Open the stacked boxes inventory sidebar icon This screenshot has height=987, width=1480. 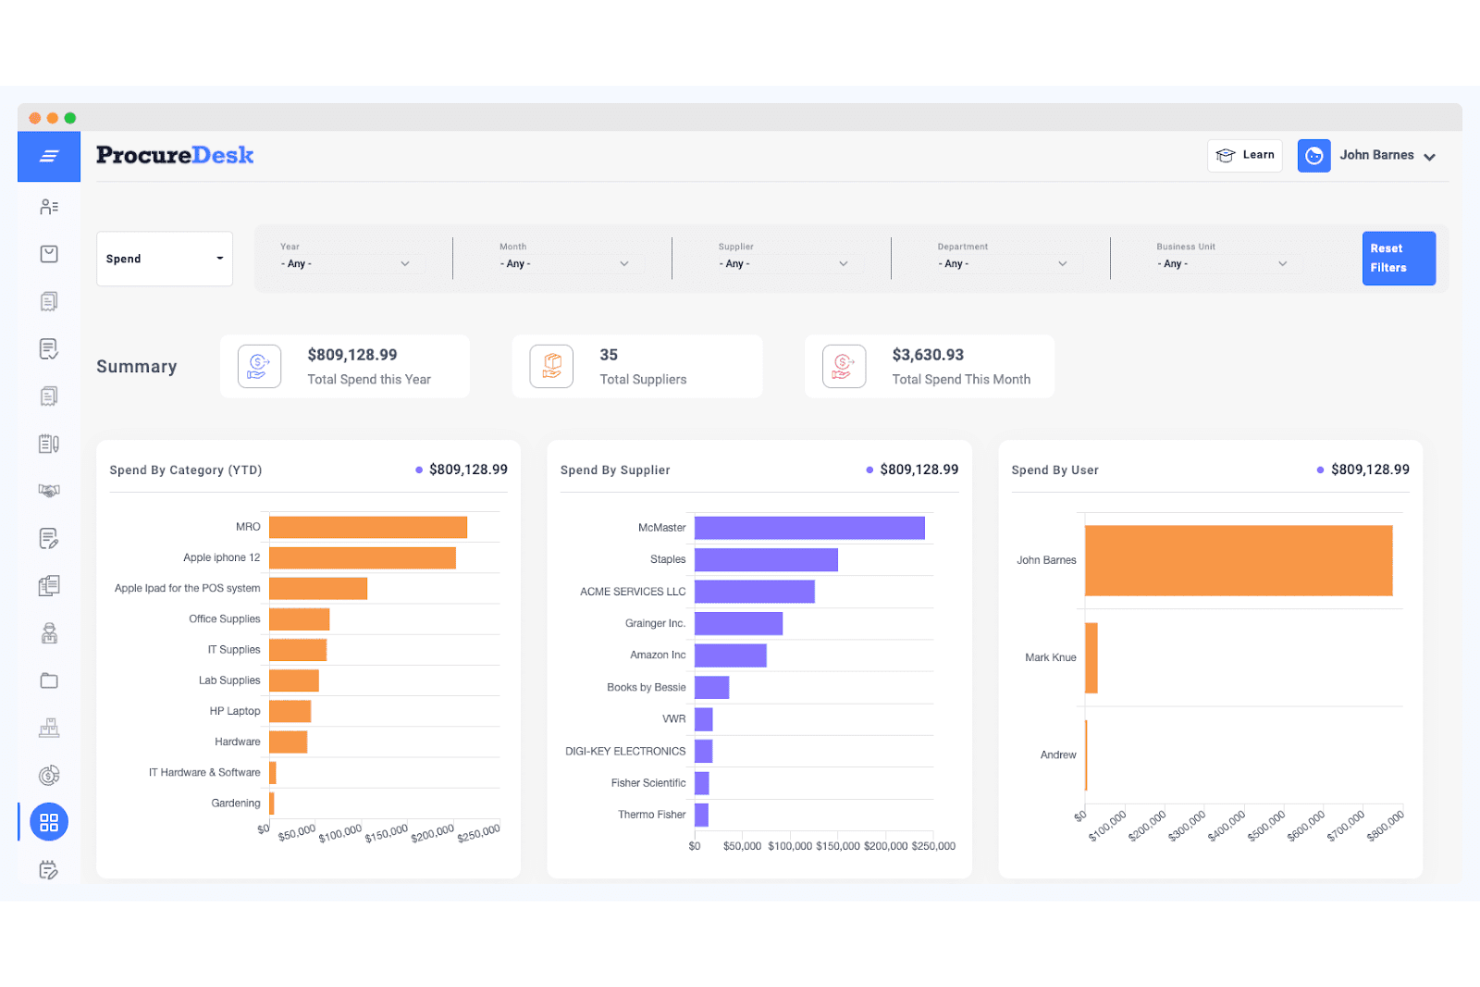click(x=49, y=728)
